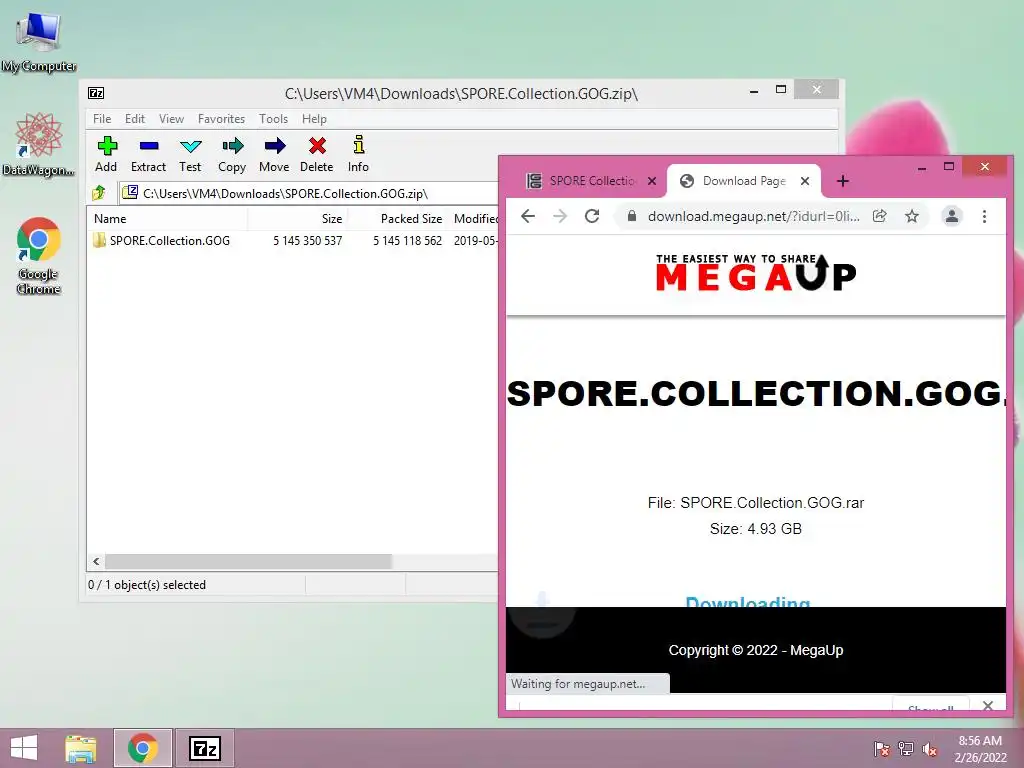Open DataWagon desktop shortcut
Viewport: 1024px width, 768px height.
(x=39, y=144)
